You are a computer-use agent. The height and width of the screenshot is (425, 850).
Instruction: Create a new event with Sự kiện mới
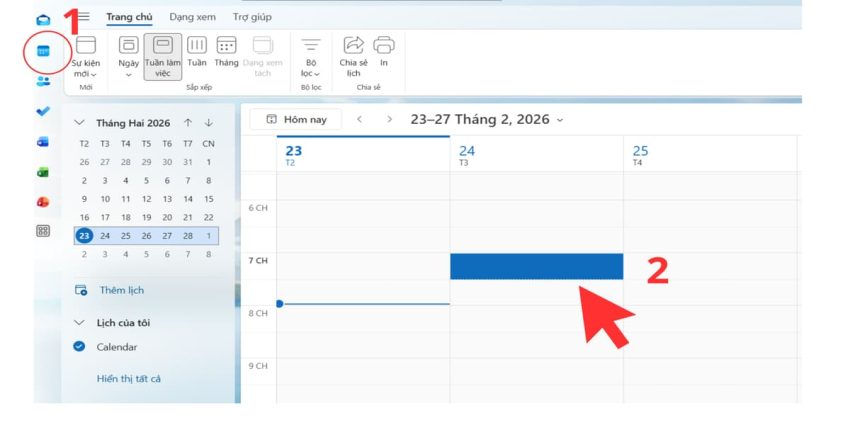(86, 57)
